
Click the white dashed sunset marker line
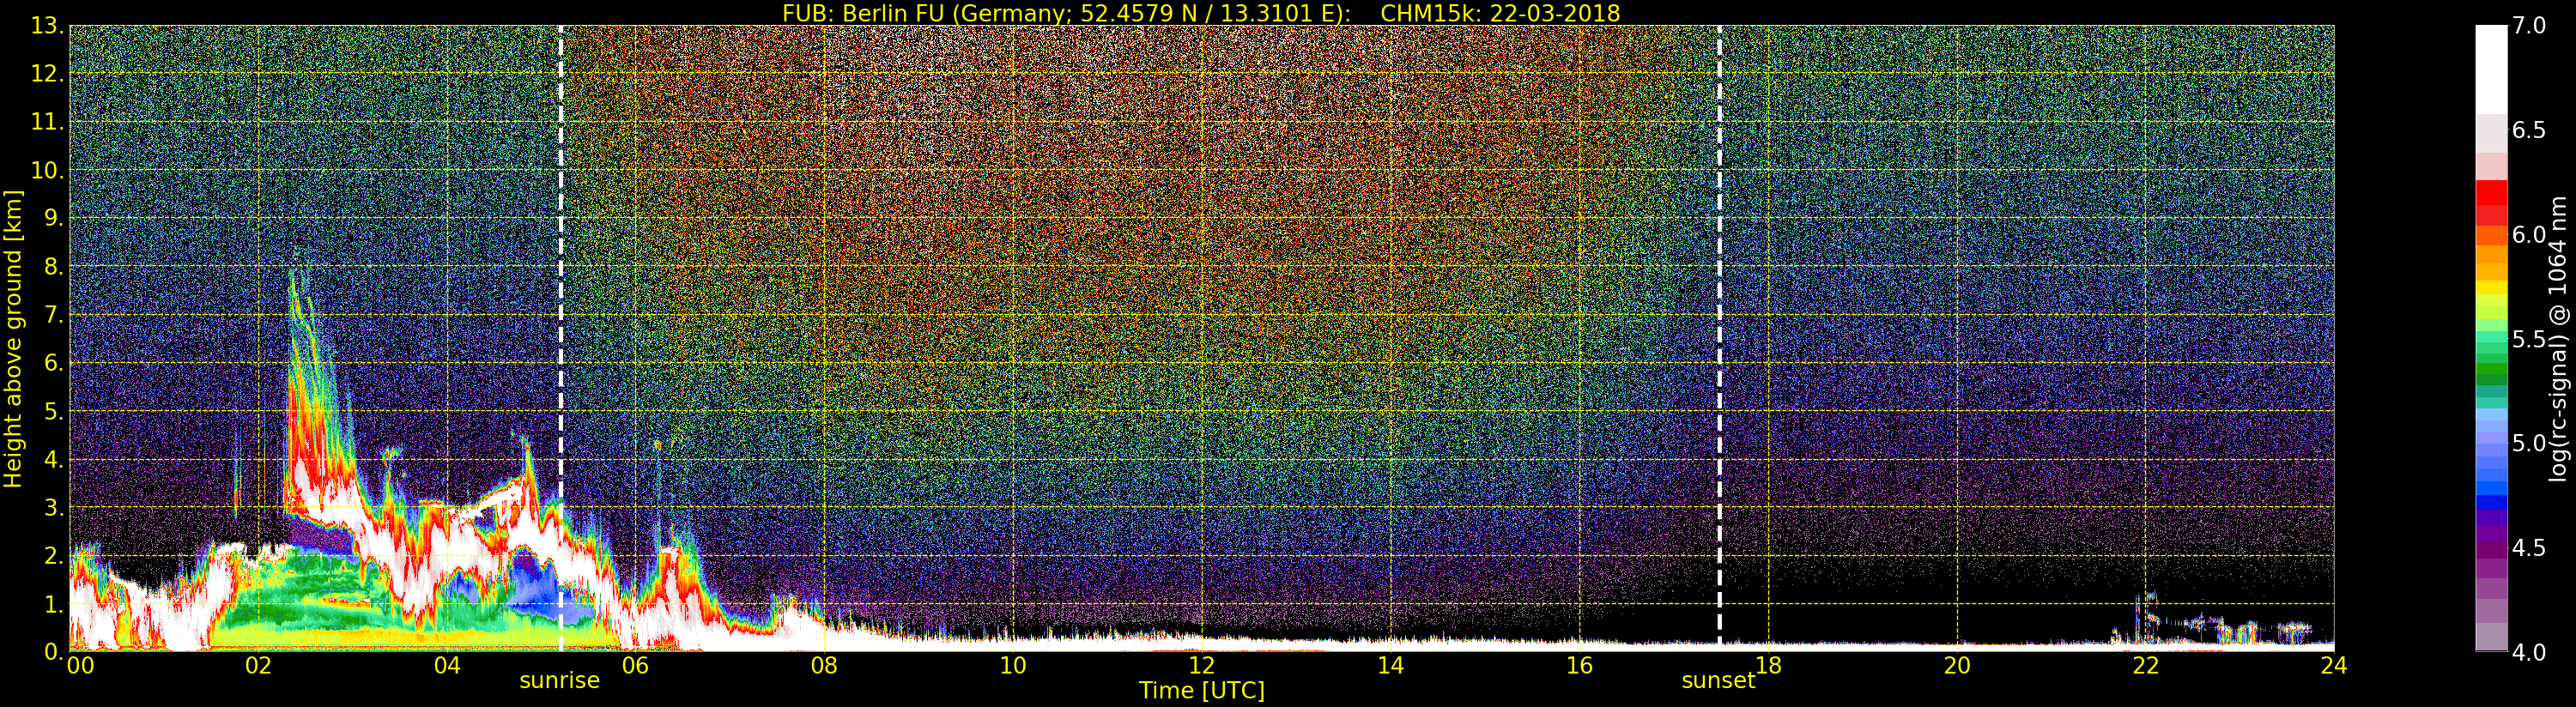coord(1719,338)
